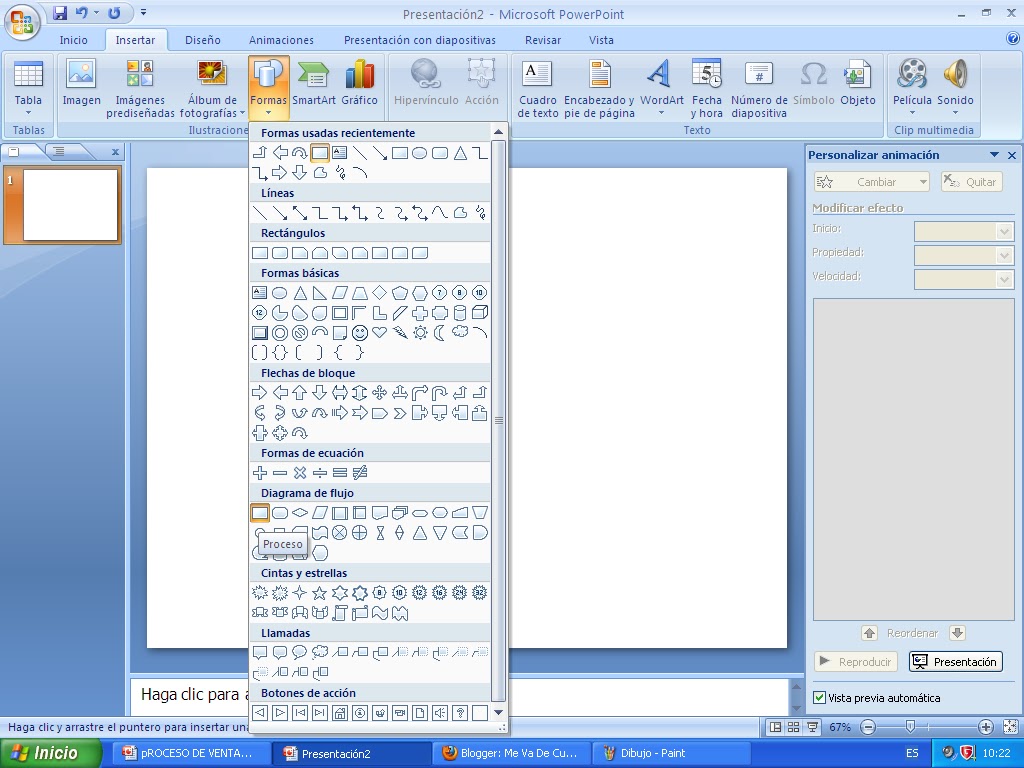Select the oval callout shape
The height and width of the screenshot is (768, 1024).
pyautogui.click(x=300, y=652)
